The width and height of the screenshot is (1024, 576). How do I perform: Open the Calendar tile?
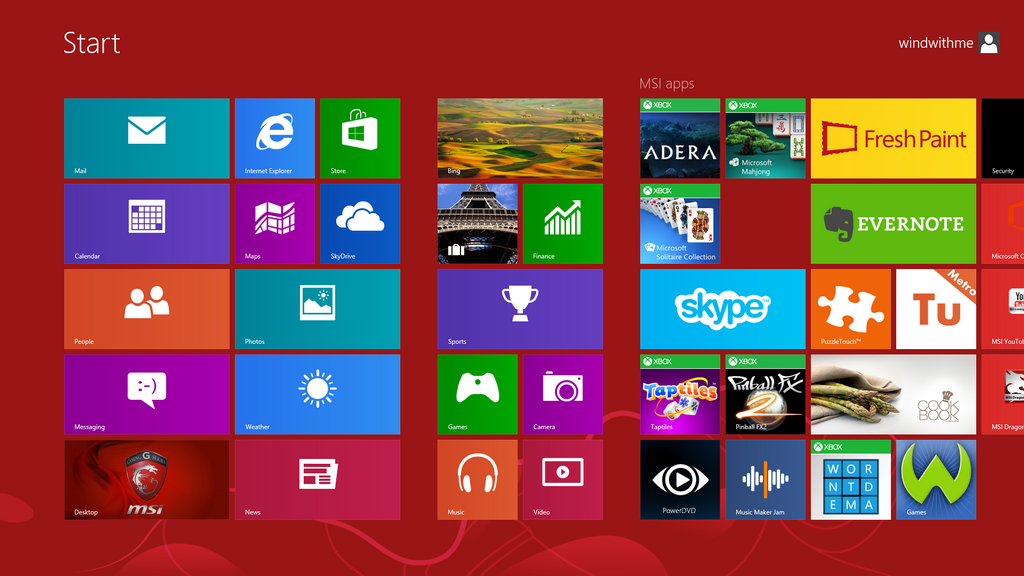[x=147, y=224]
